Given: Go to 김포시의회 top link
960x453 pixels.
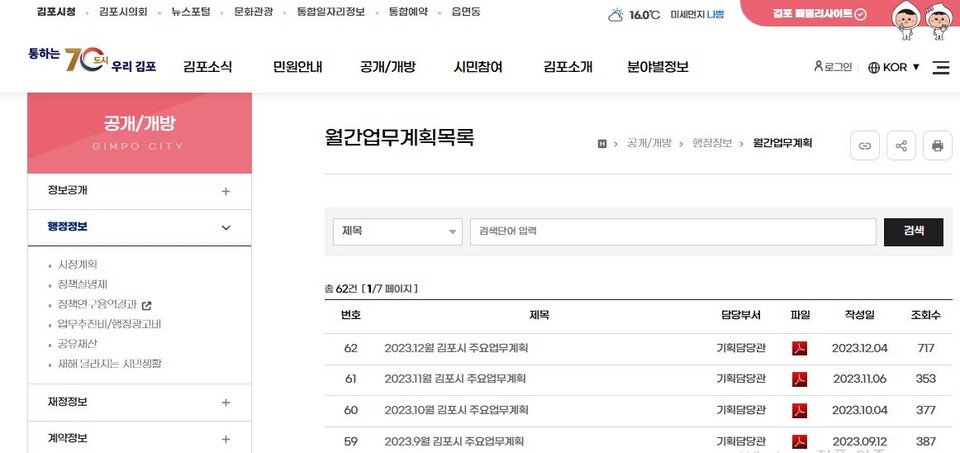Looking at the screenshot, I should pyautogui.click(x=123, y=12).
